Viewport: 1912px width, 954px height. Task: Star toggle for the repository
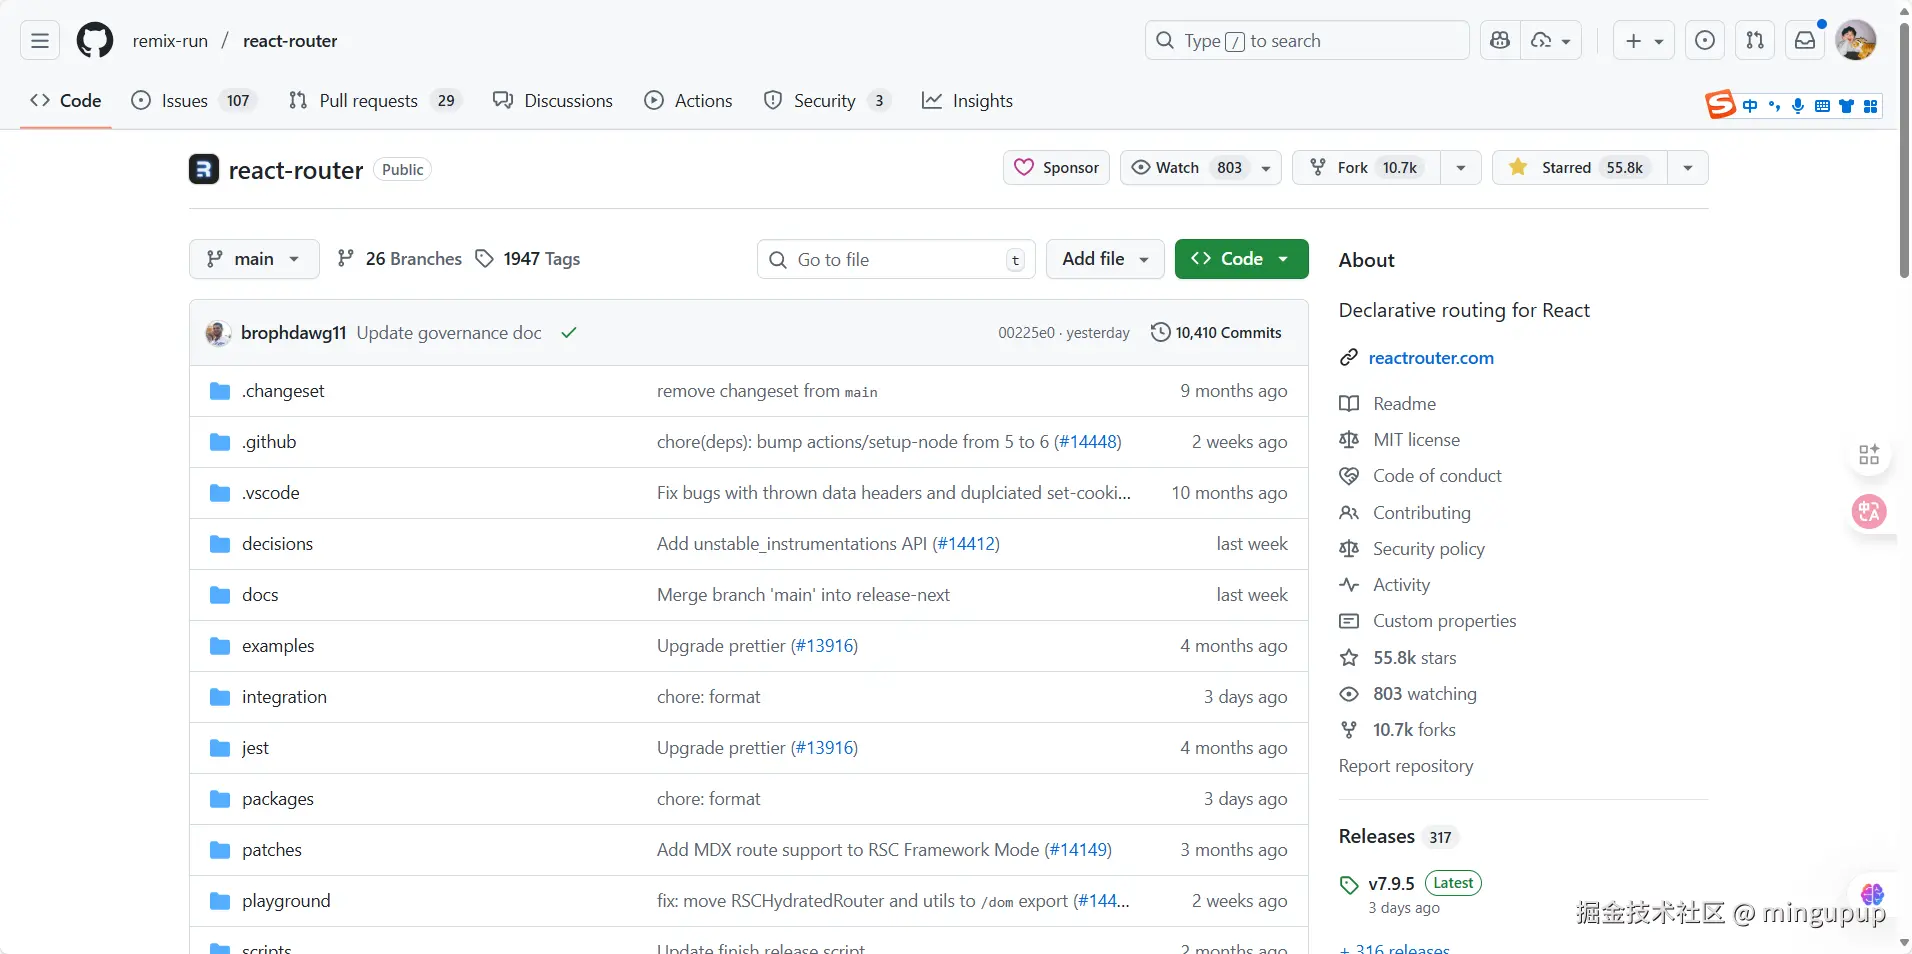click(1580, 168)
